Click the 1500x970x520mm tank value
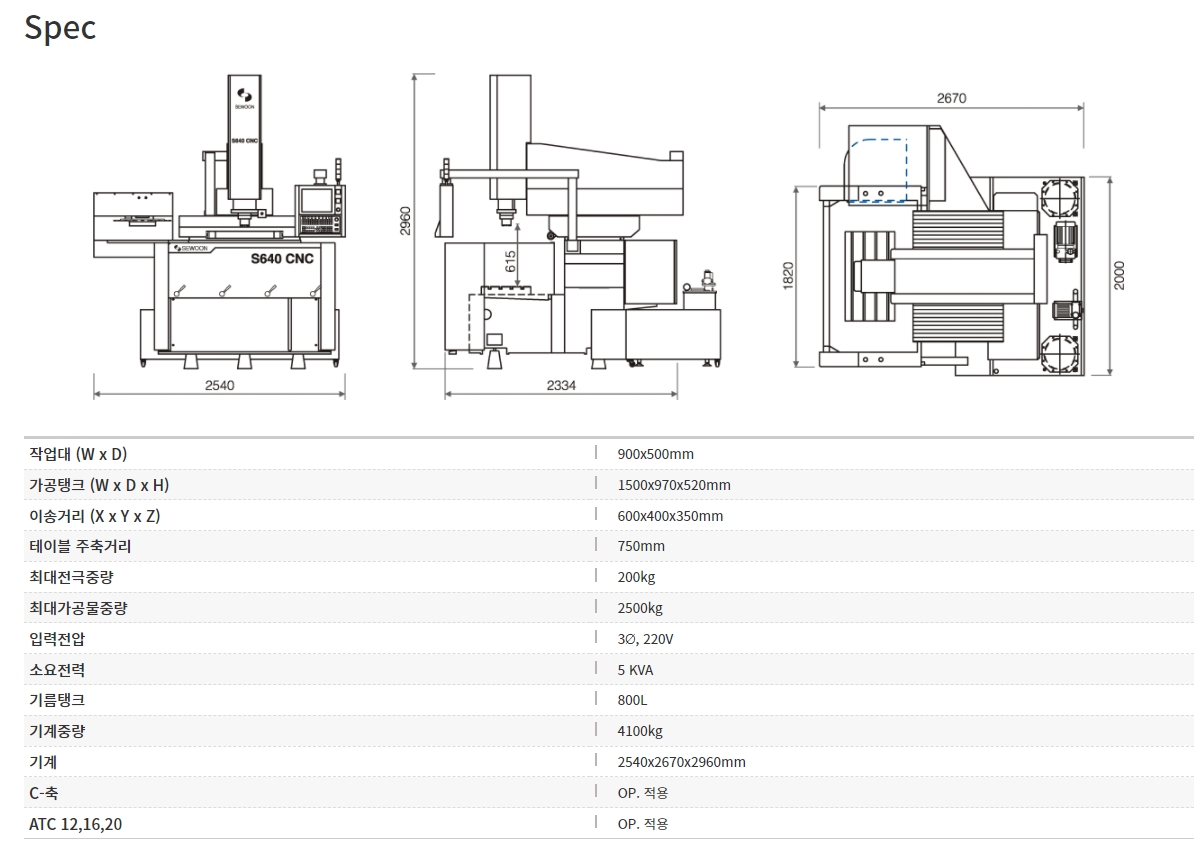The width and height of the screenshot is (1200, 857). click(674, 485)
